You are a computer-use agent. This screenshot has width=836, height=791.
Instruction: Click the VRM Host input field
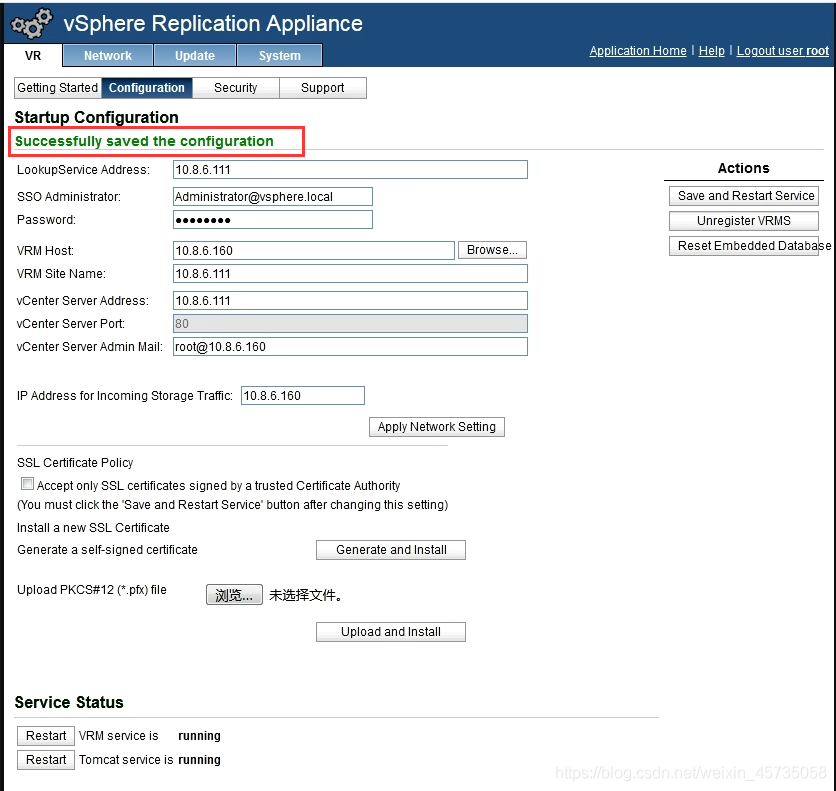pos(314,251)
